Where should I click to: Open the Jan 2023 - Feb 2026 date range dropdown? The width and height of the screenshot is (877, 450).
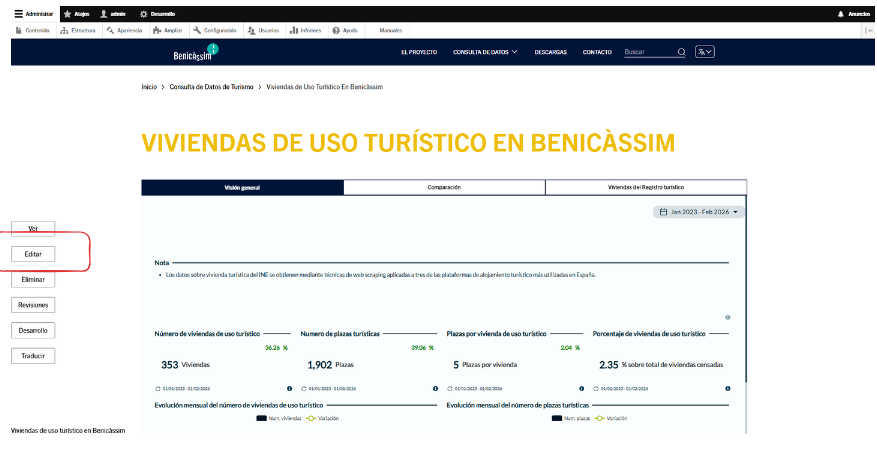[698, 212]
